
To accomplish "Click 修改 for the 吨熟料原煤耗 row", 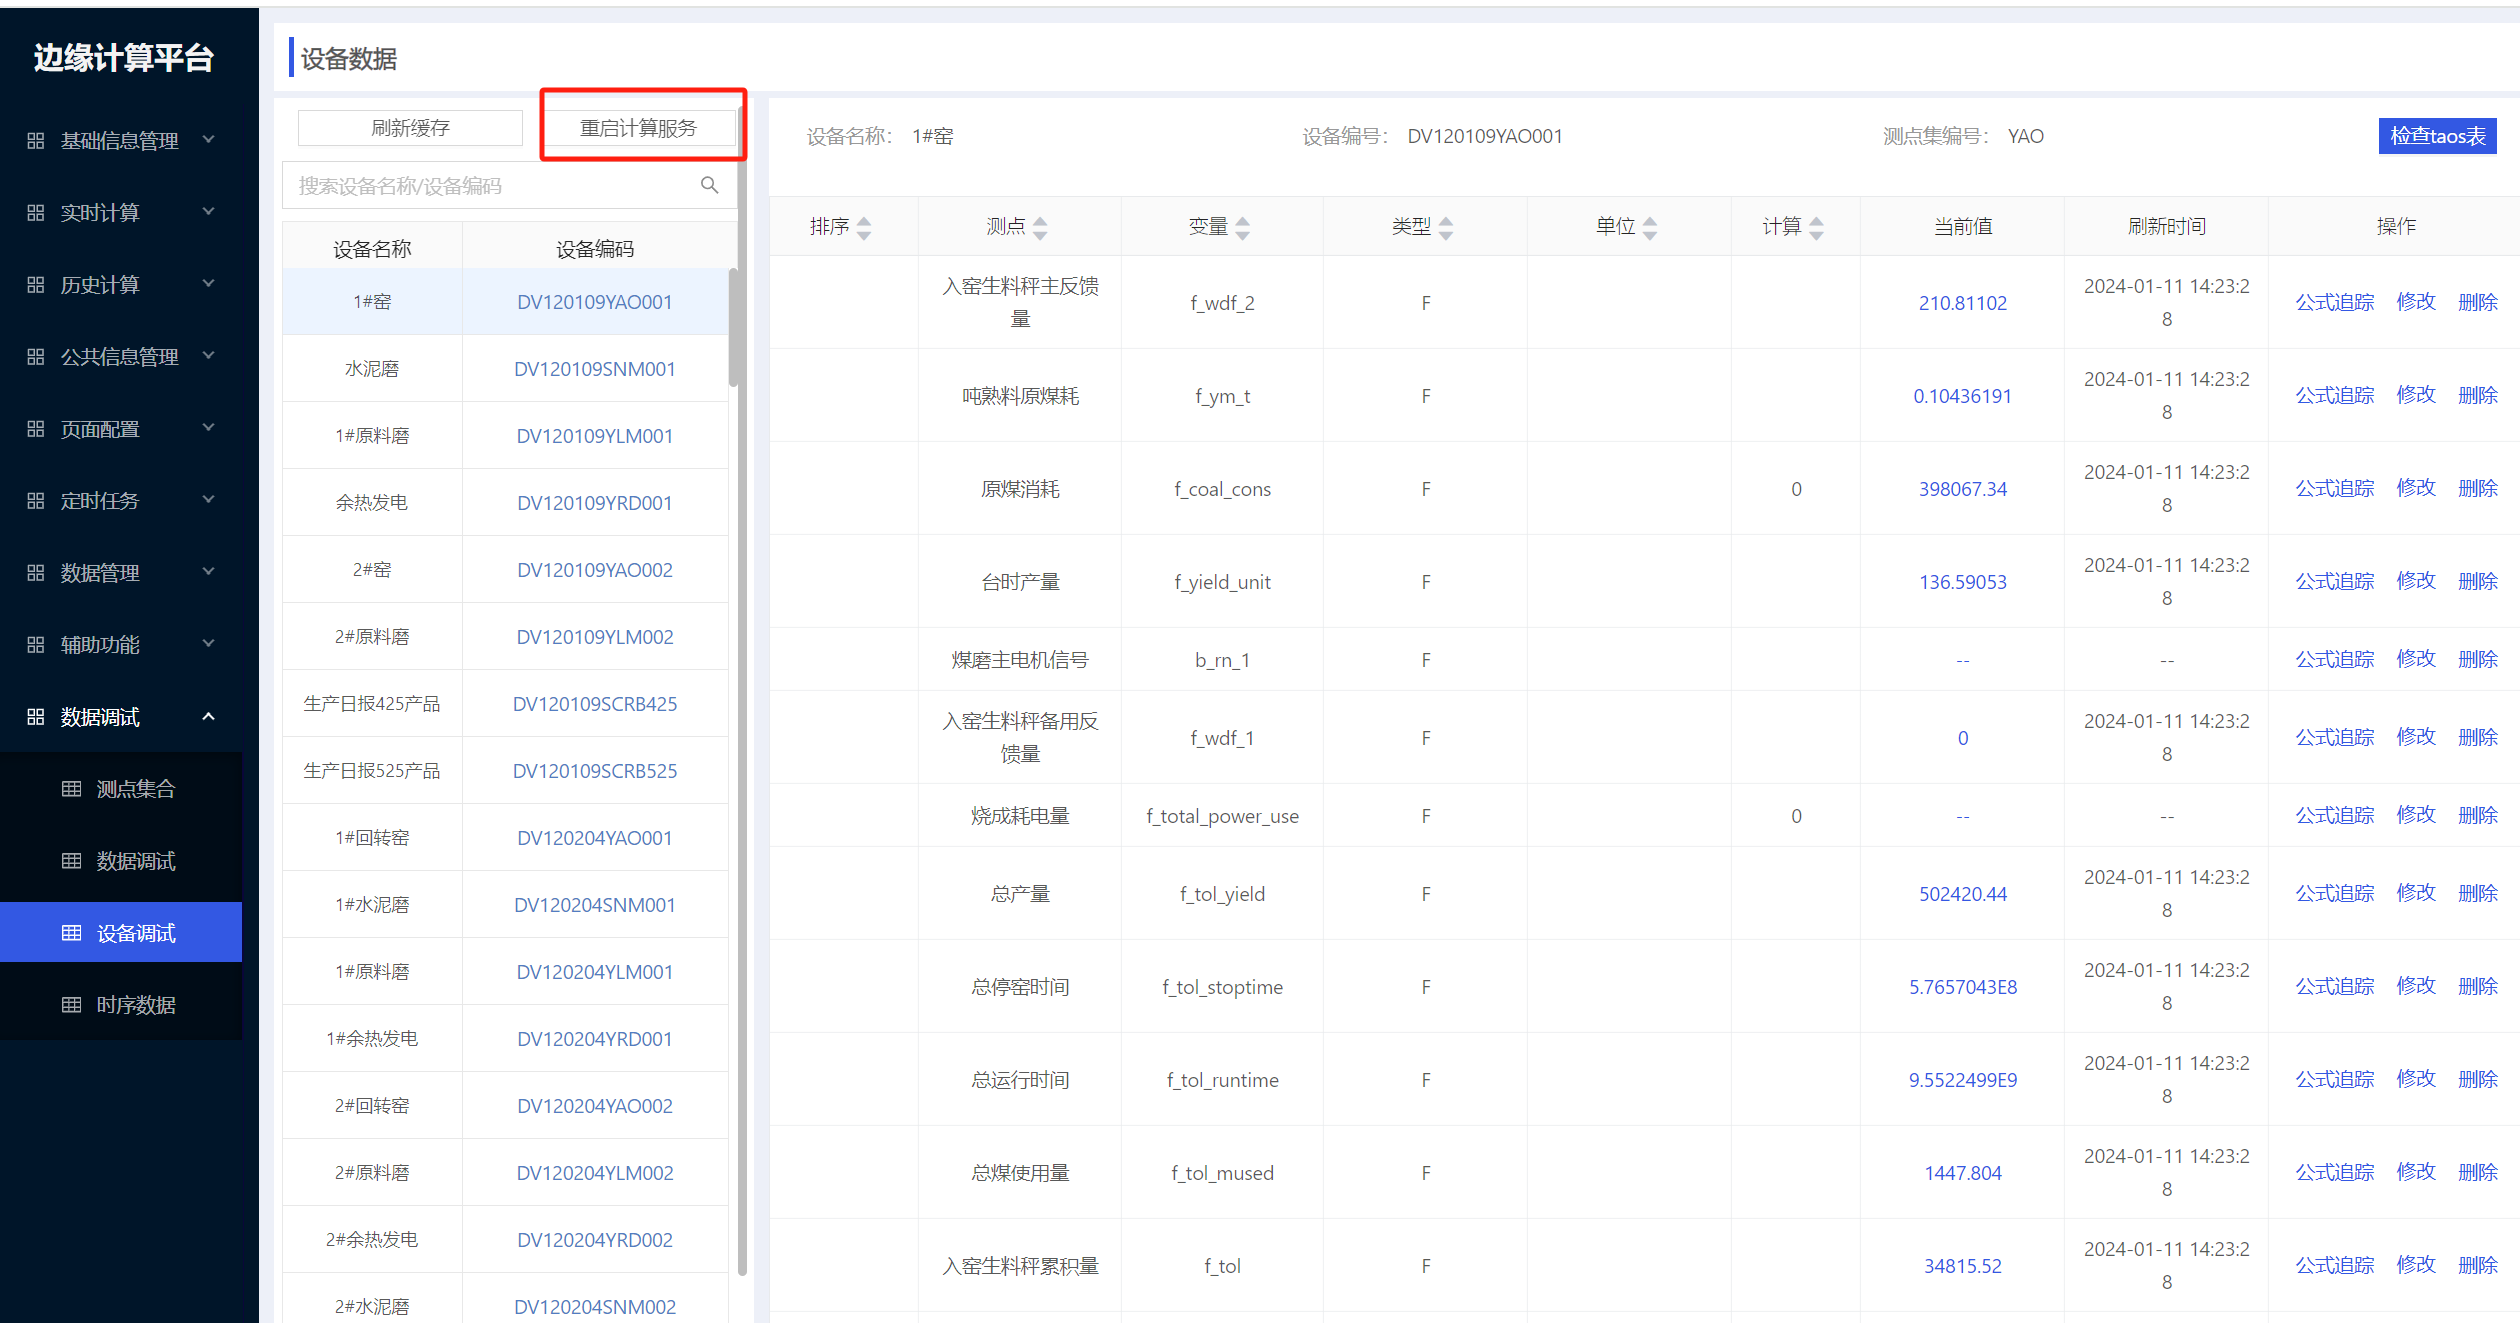I will [x=2416, y=395].
